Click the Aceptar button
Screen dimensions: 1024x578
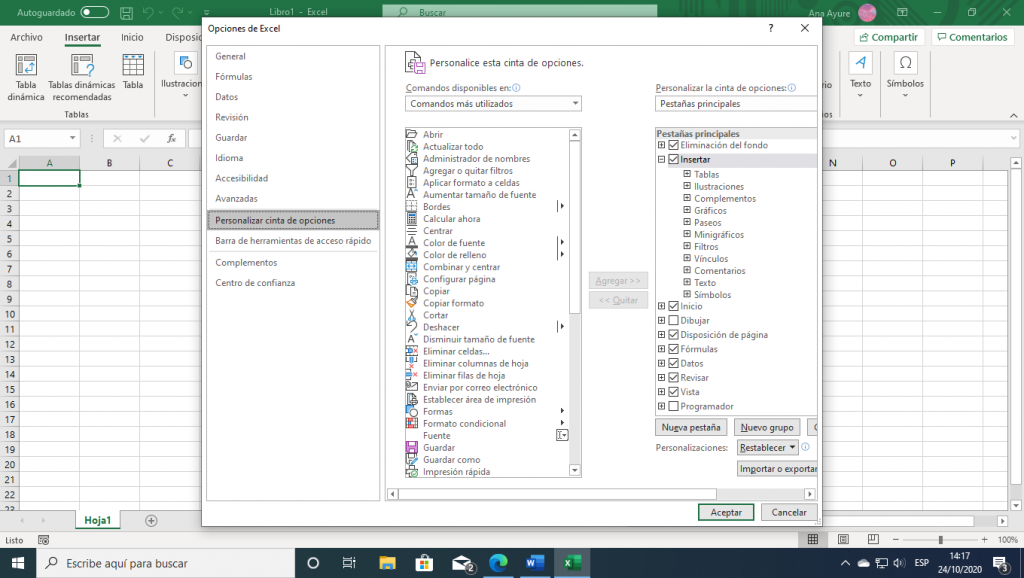(x=726, y=513)
